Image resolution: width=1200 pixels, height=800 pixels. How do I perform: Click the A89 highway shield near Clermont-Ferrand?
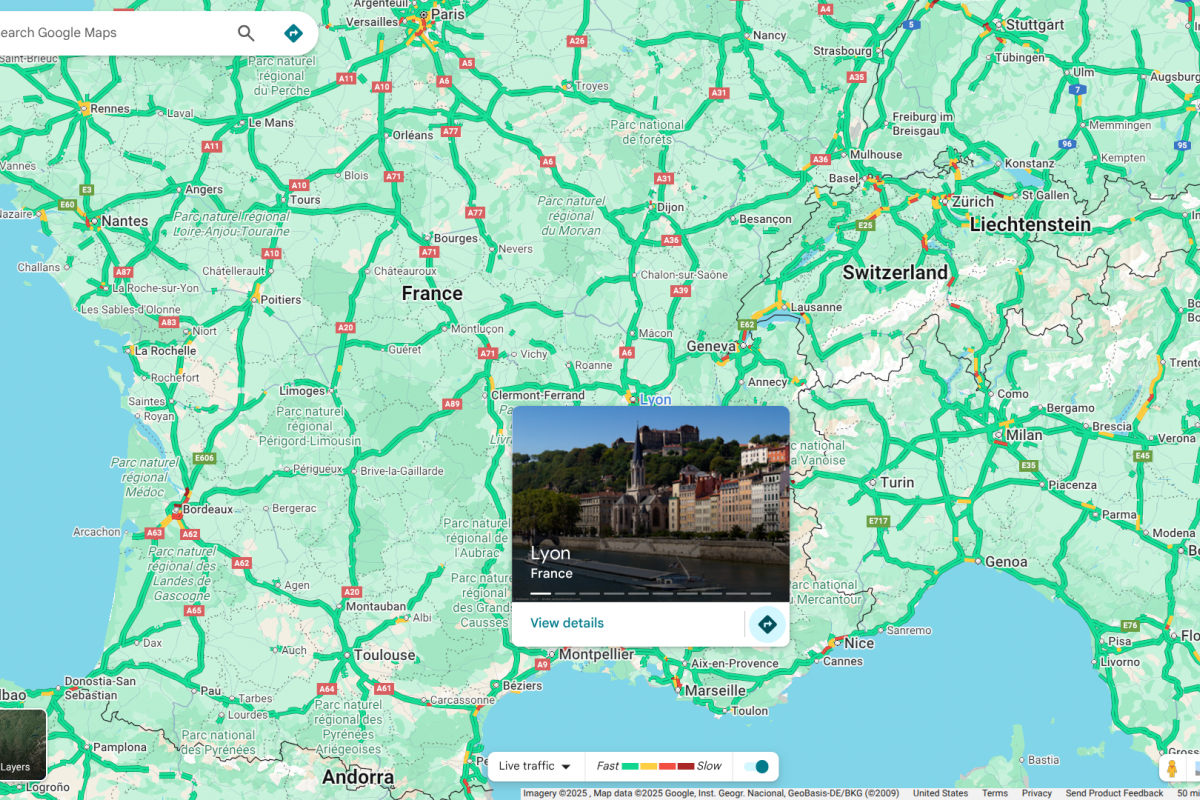tap(452, 404)
